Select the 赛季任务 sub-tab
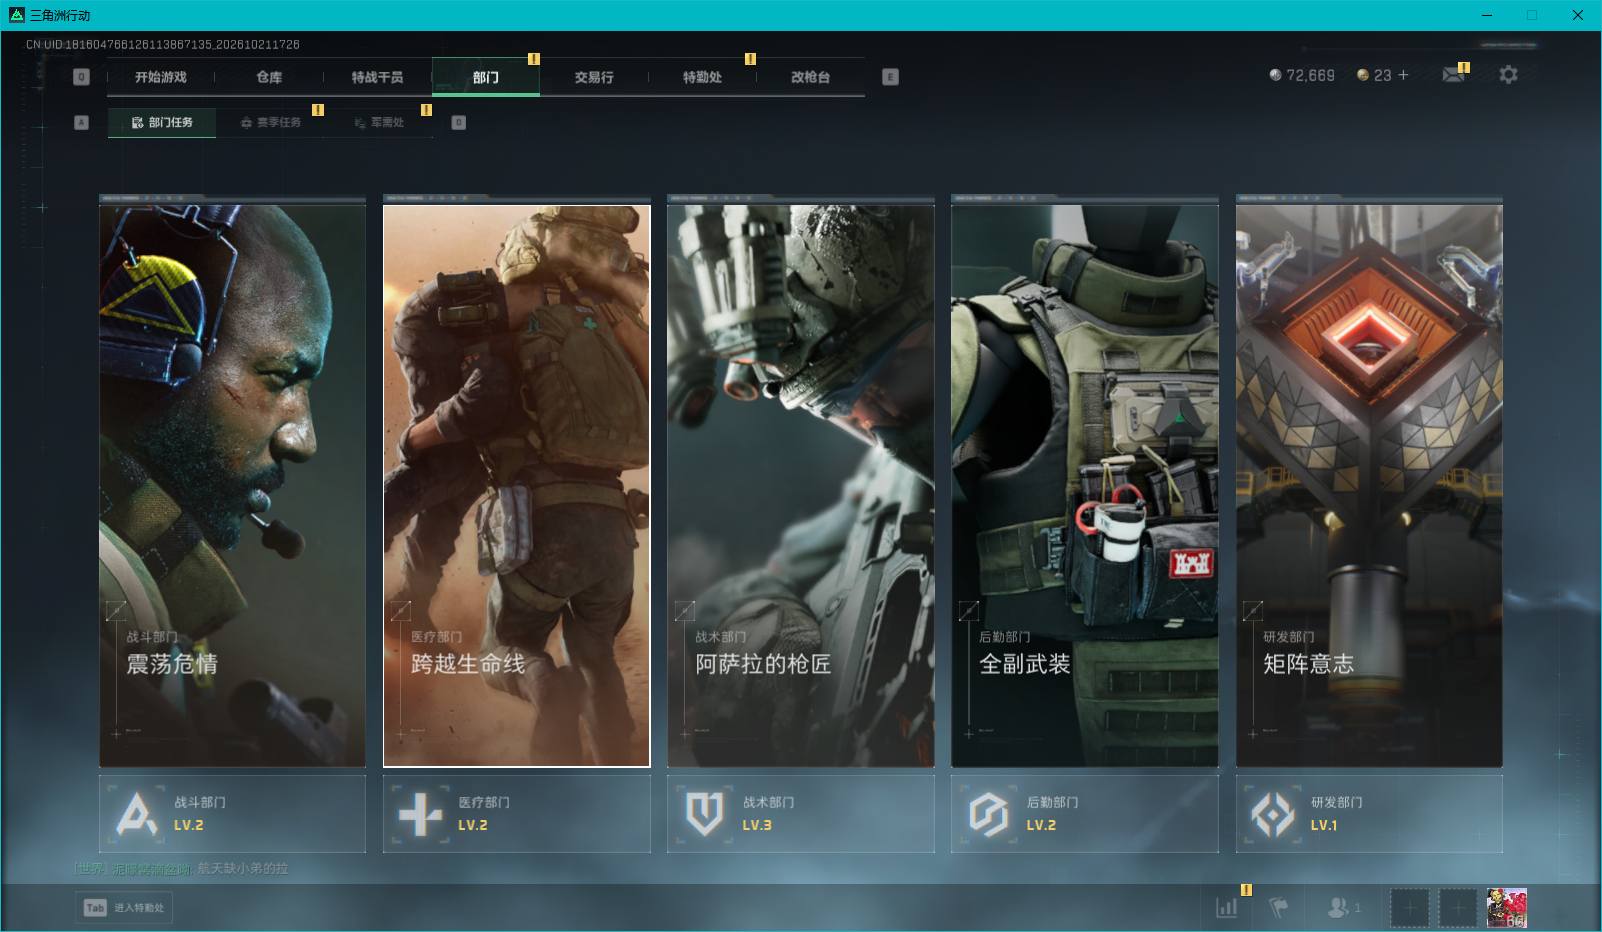This screenshot has height=932, width=1602. (x=270, y=122)
